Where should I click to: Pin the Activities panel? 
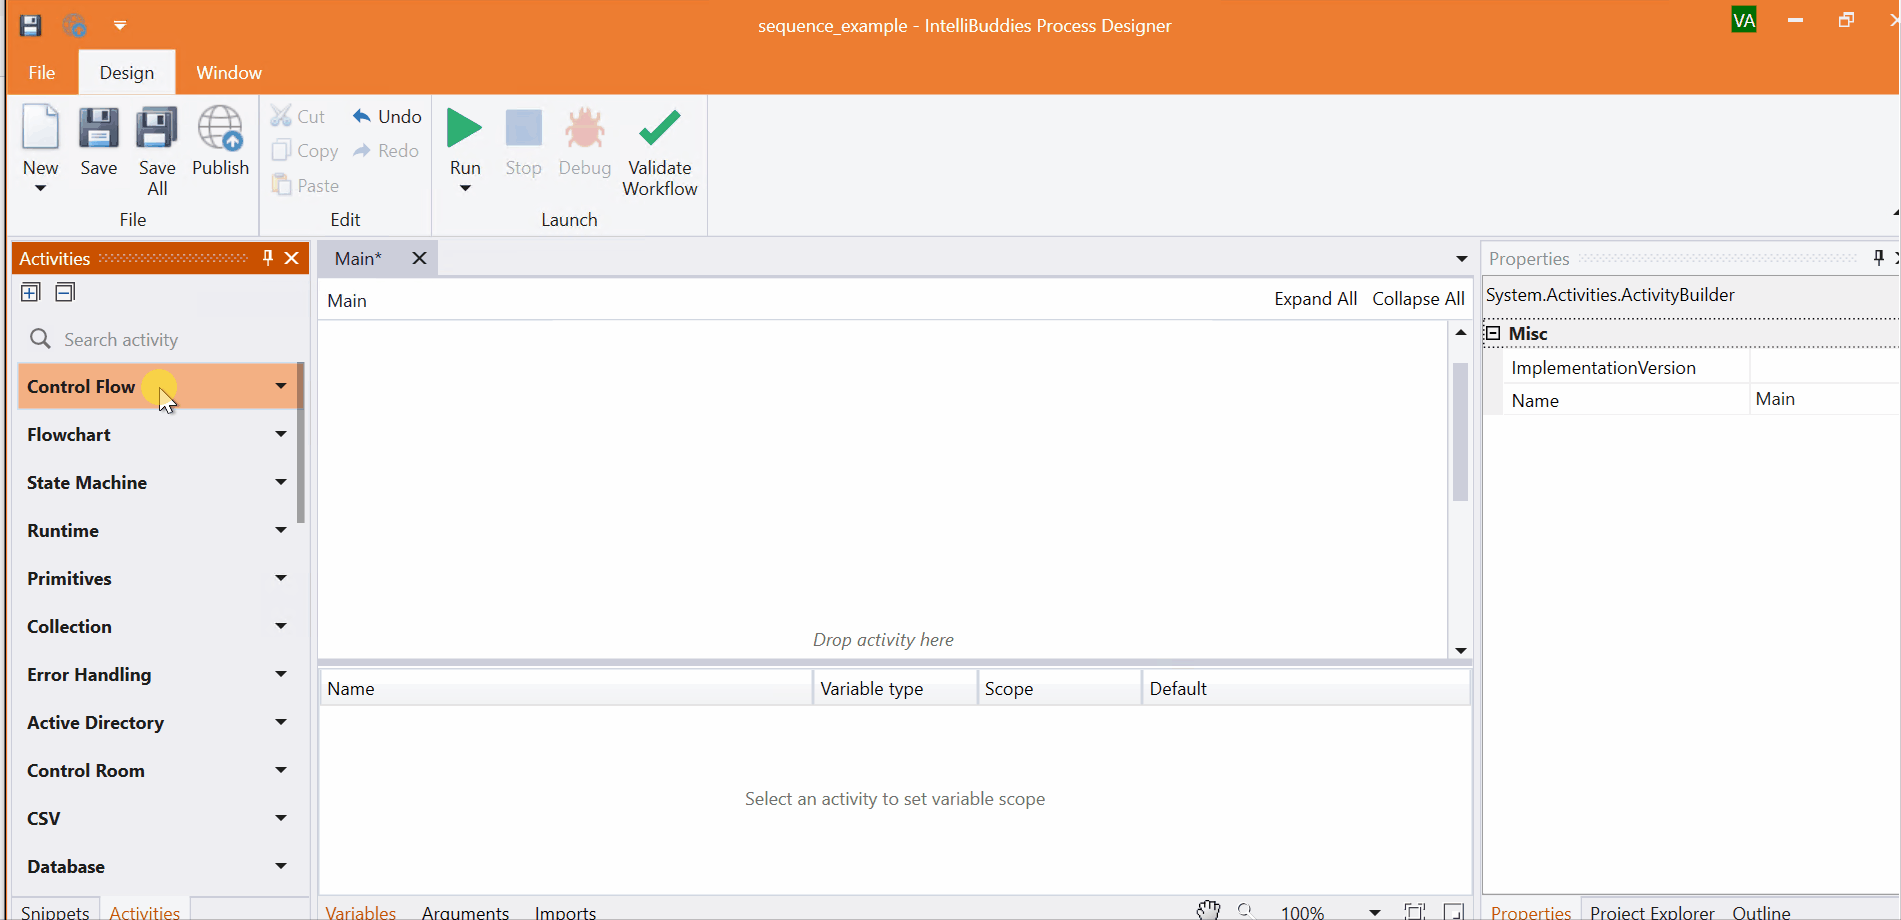point(268,258)
